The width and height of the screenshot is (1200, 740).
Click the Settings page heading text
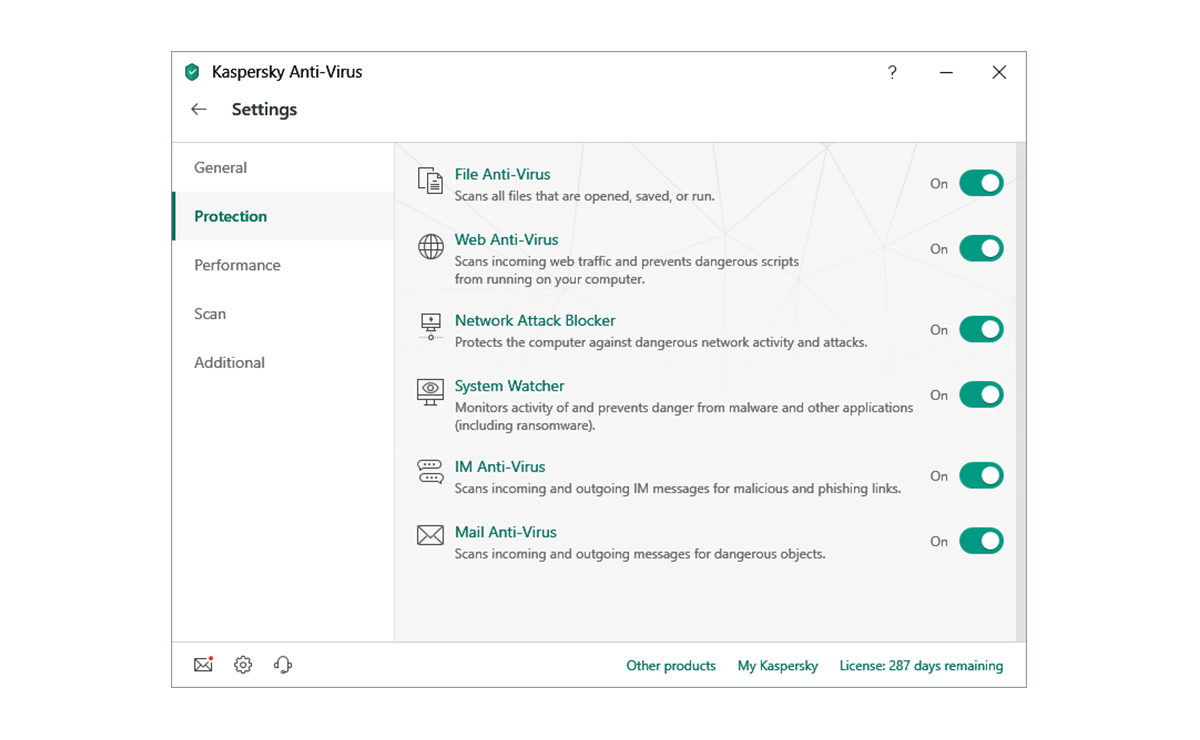click(264, 109)
